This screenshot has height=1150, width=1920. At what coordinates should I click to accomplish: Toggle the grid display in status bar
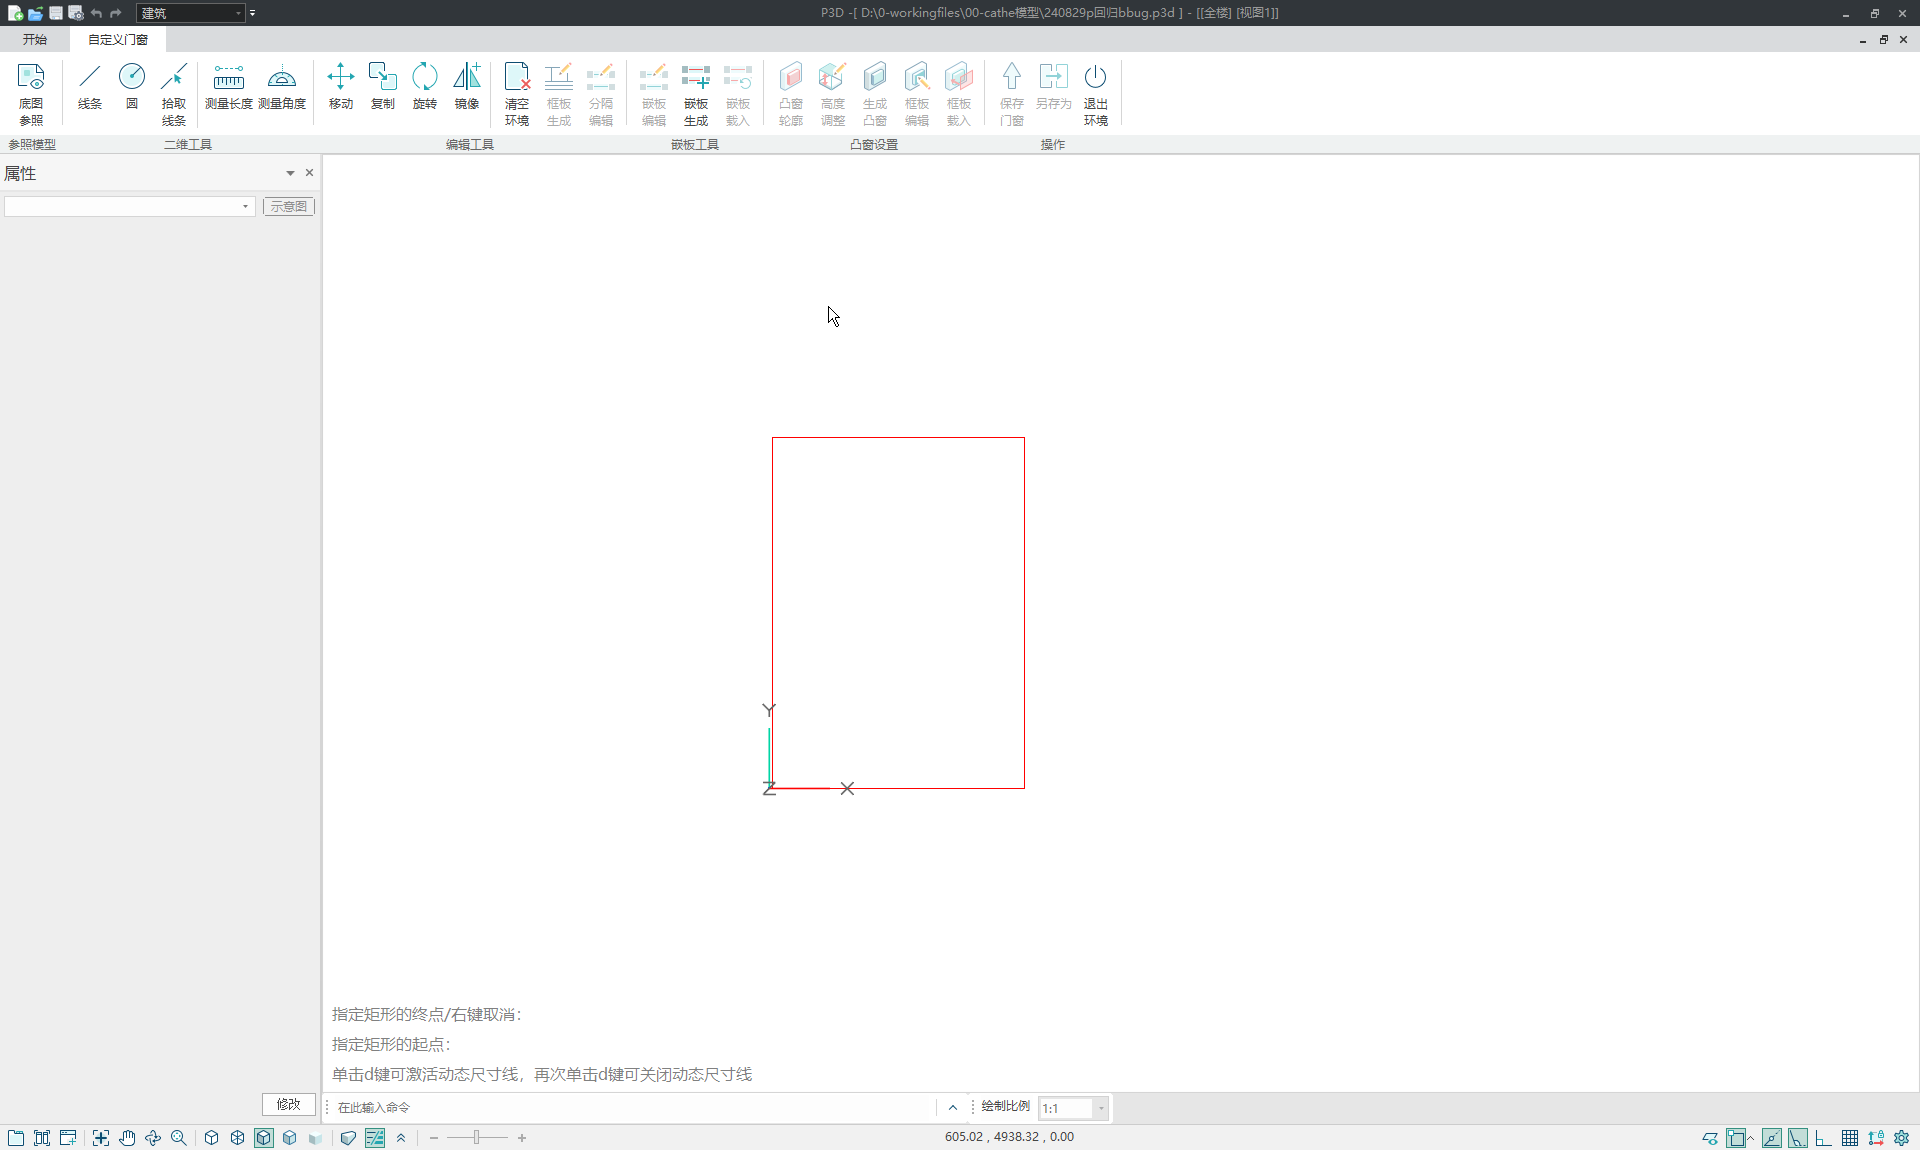1850,1138
